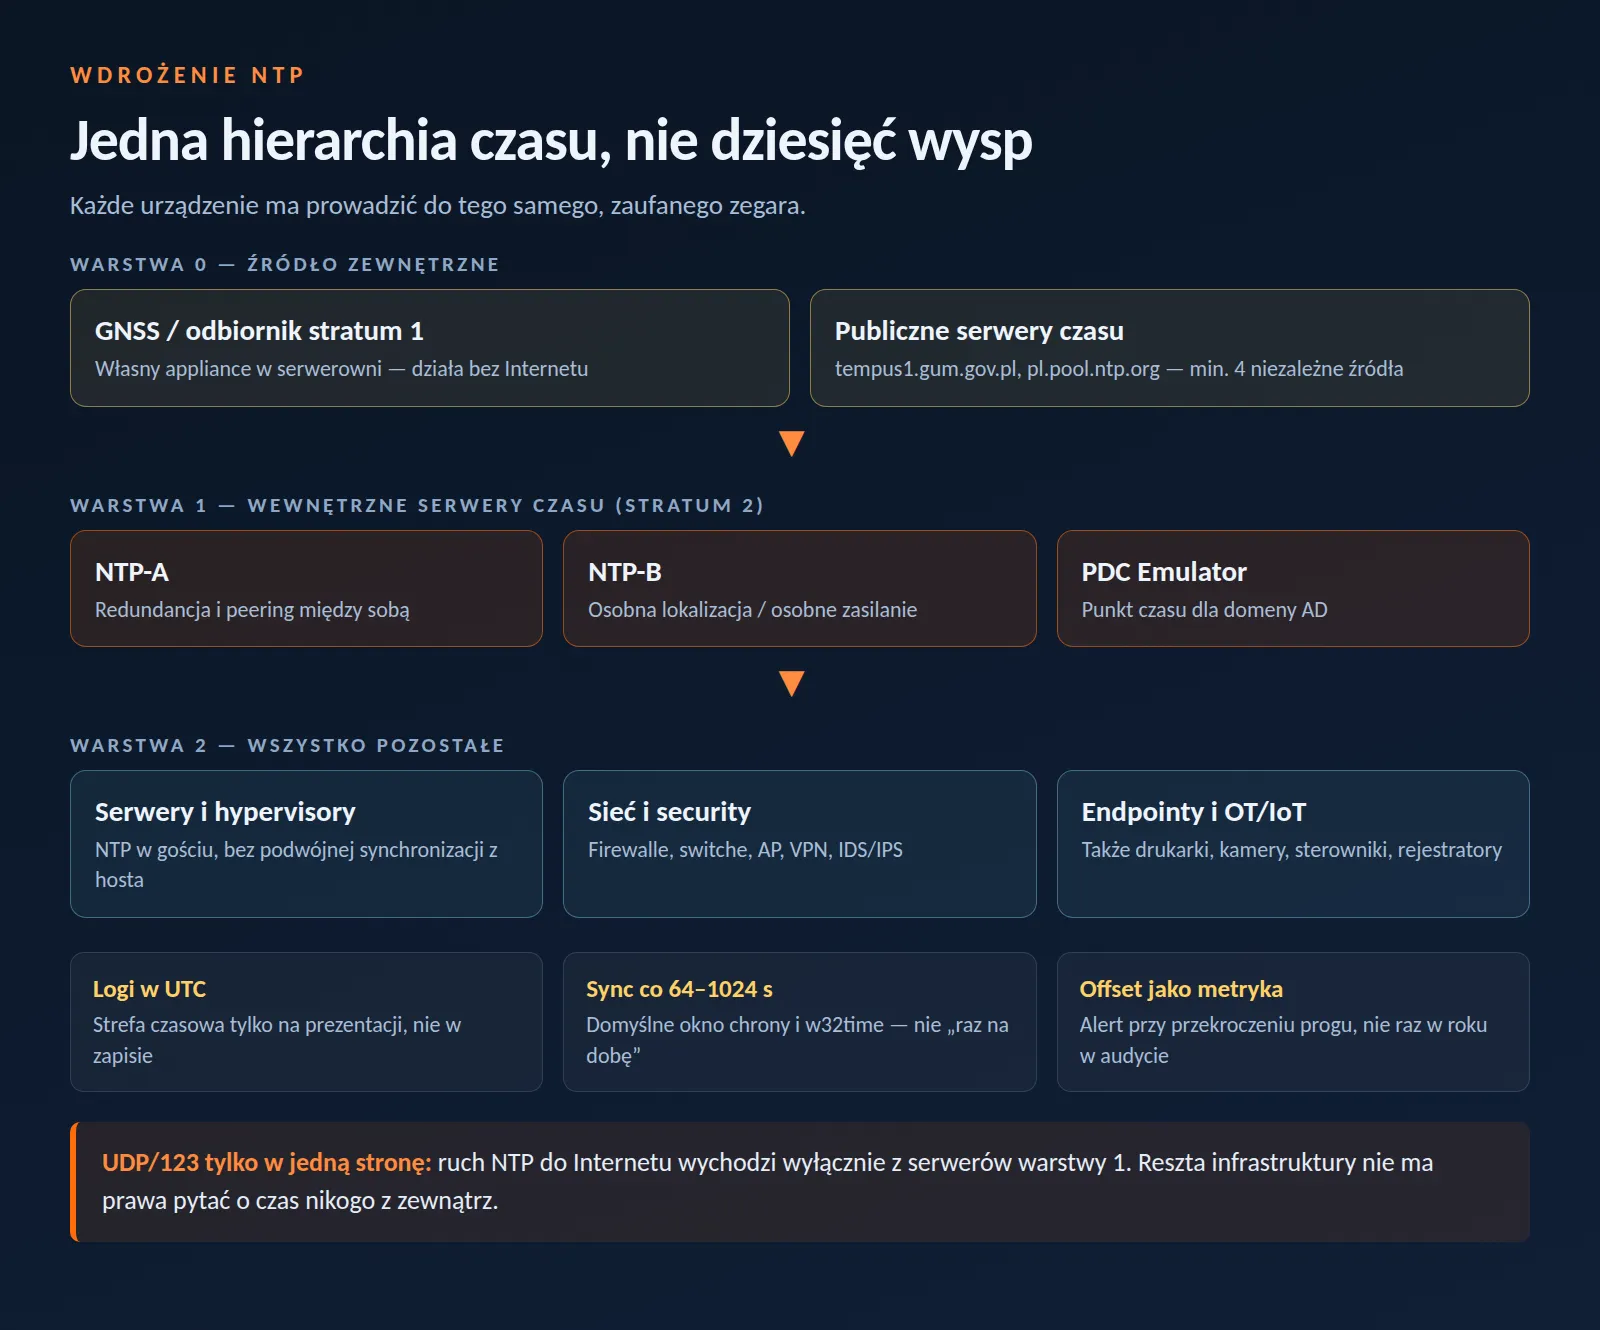
Task: Select the 'Sieć i security' card title
Action: pos(669,812)
